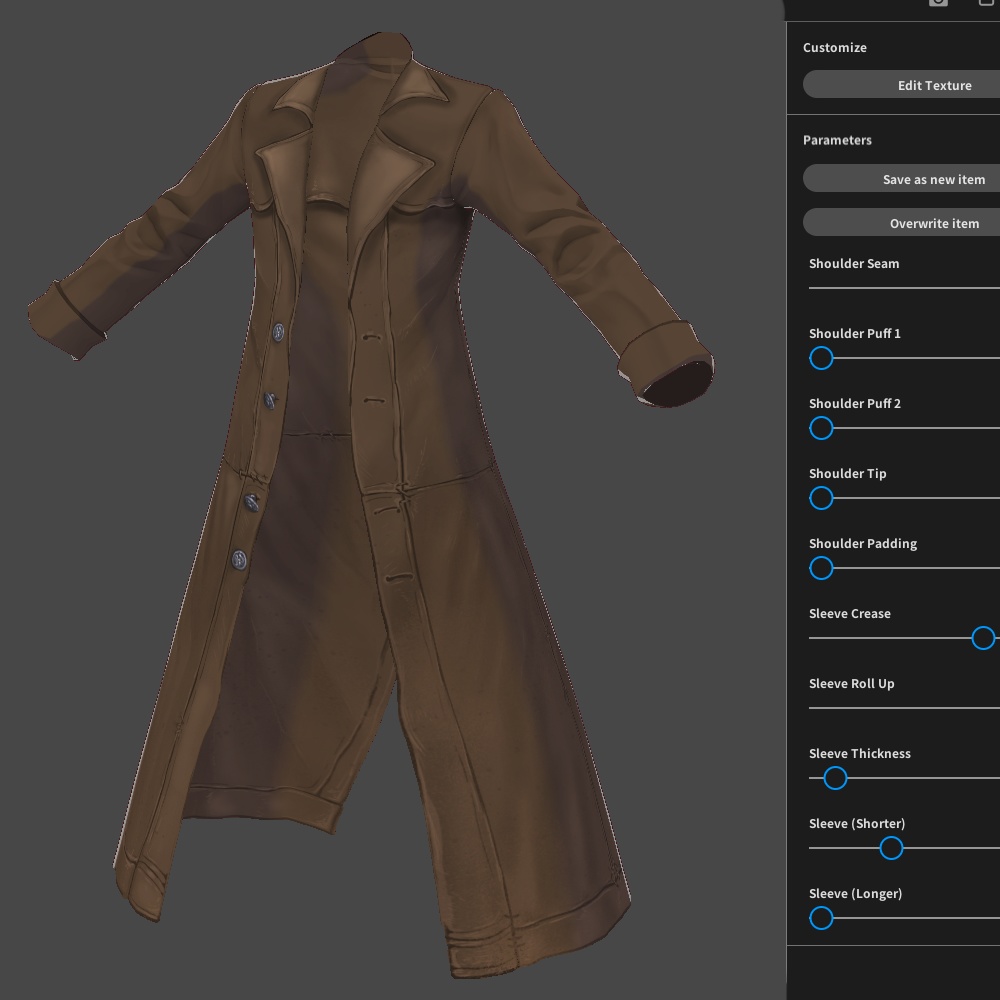The image size is (1000, 1000).
Task: Select the Shoulder Puff 2 slider handle
Action: [x=821, y=428]
